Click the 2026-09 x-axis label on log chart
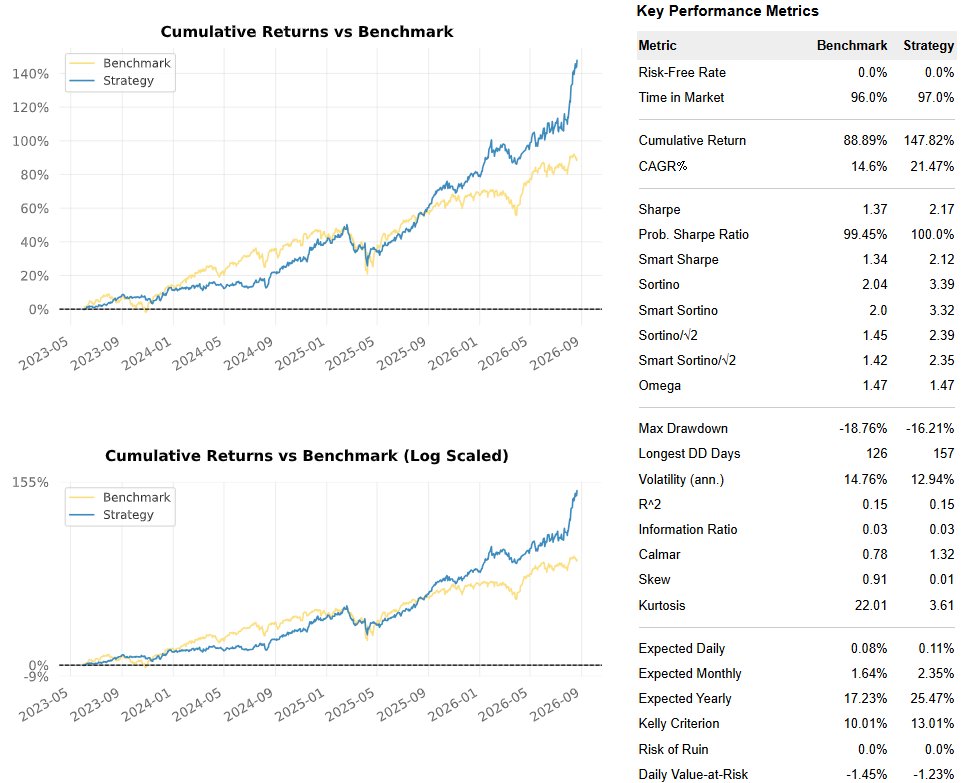This screenshot has height=783, width=967. click(x=554, y=704)
